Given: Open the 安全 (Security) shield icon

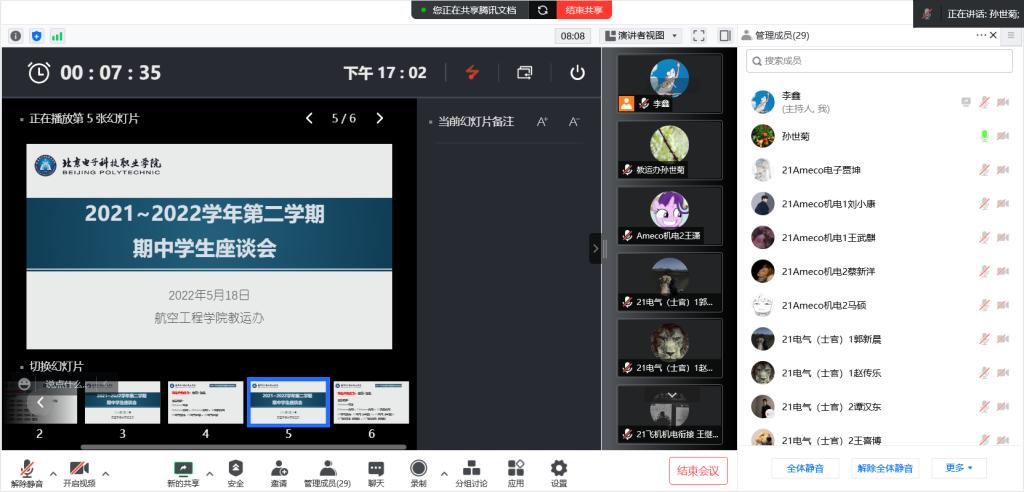Looking at the screenshot, I should (235, 468).
